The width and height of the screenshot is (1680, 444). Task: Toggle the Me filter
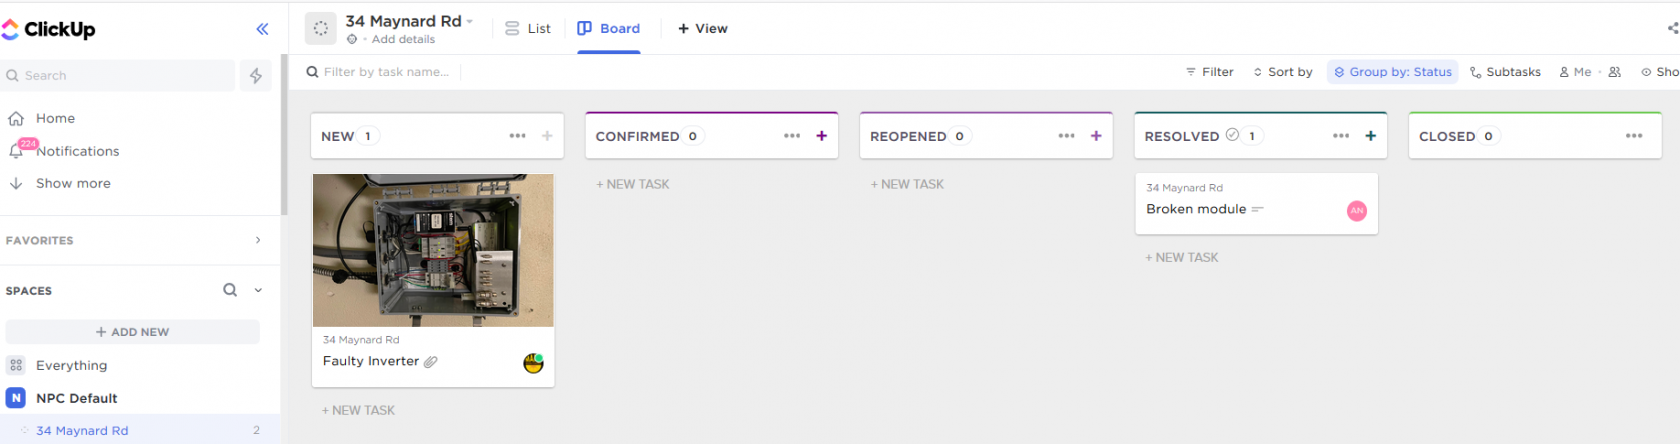(x=1575, y=72)
